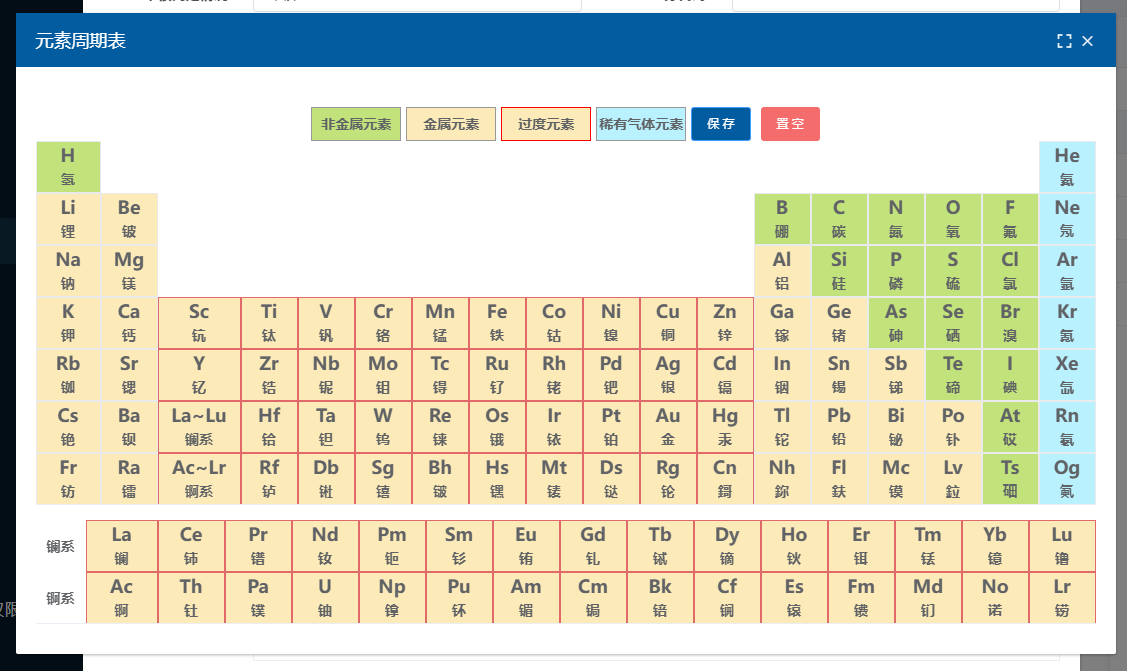Choose the Pu 钚 element

(x=459, y=598)
